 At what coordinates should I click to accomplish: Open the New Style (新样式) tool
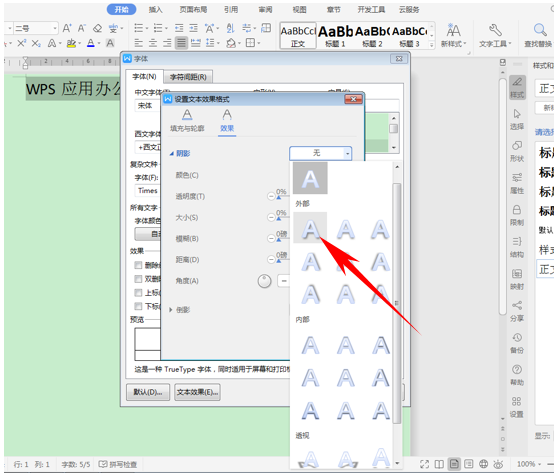coord(453,35)
